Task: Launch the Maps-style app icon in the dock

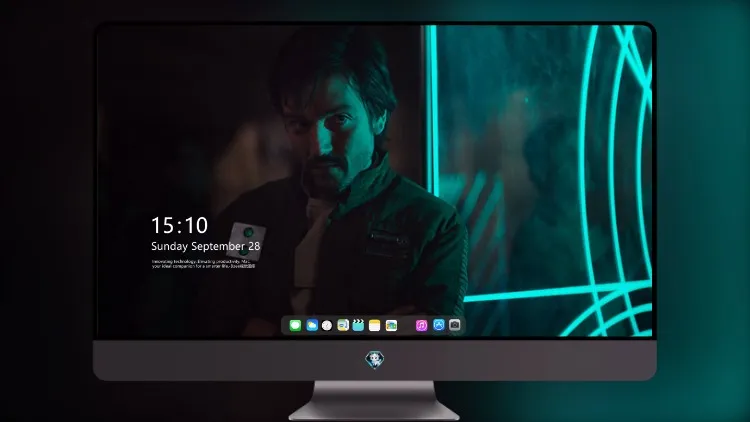Action: [x=343, y=325]
